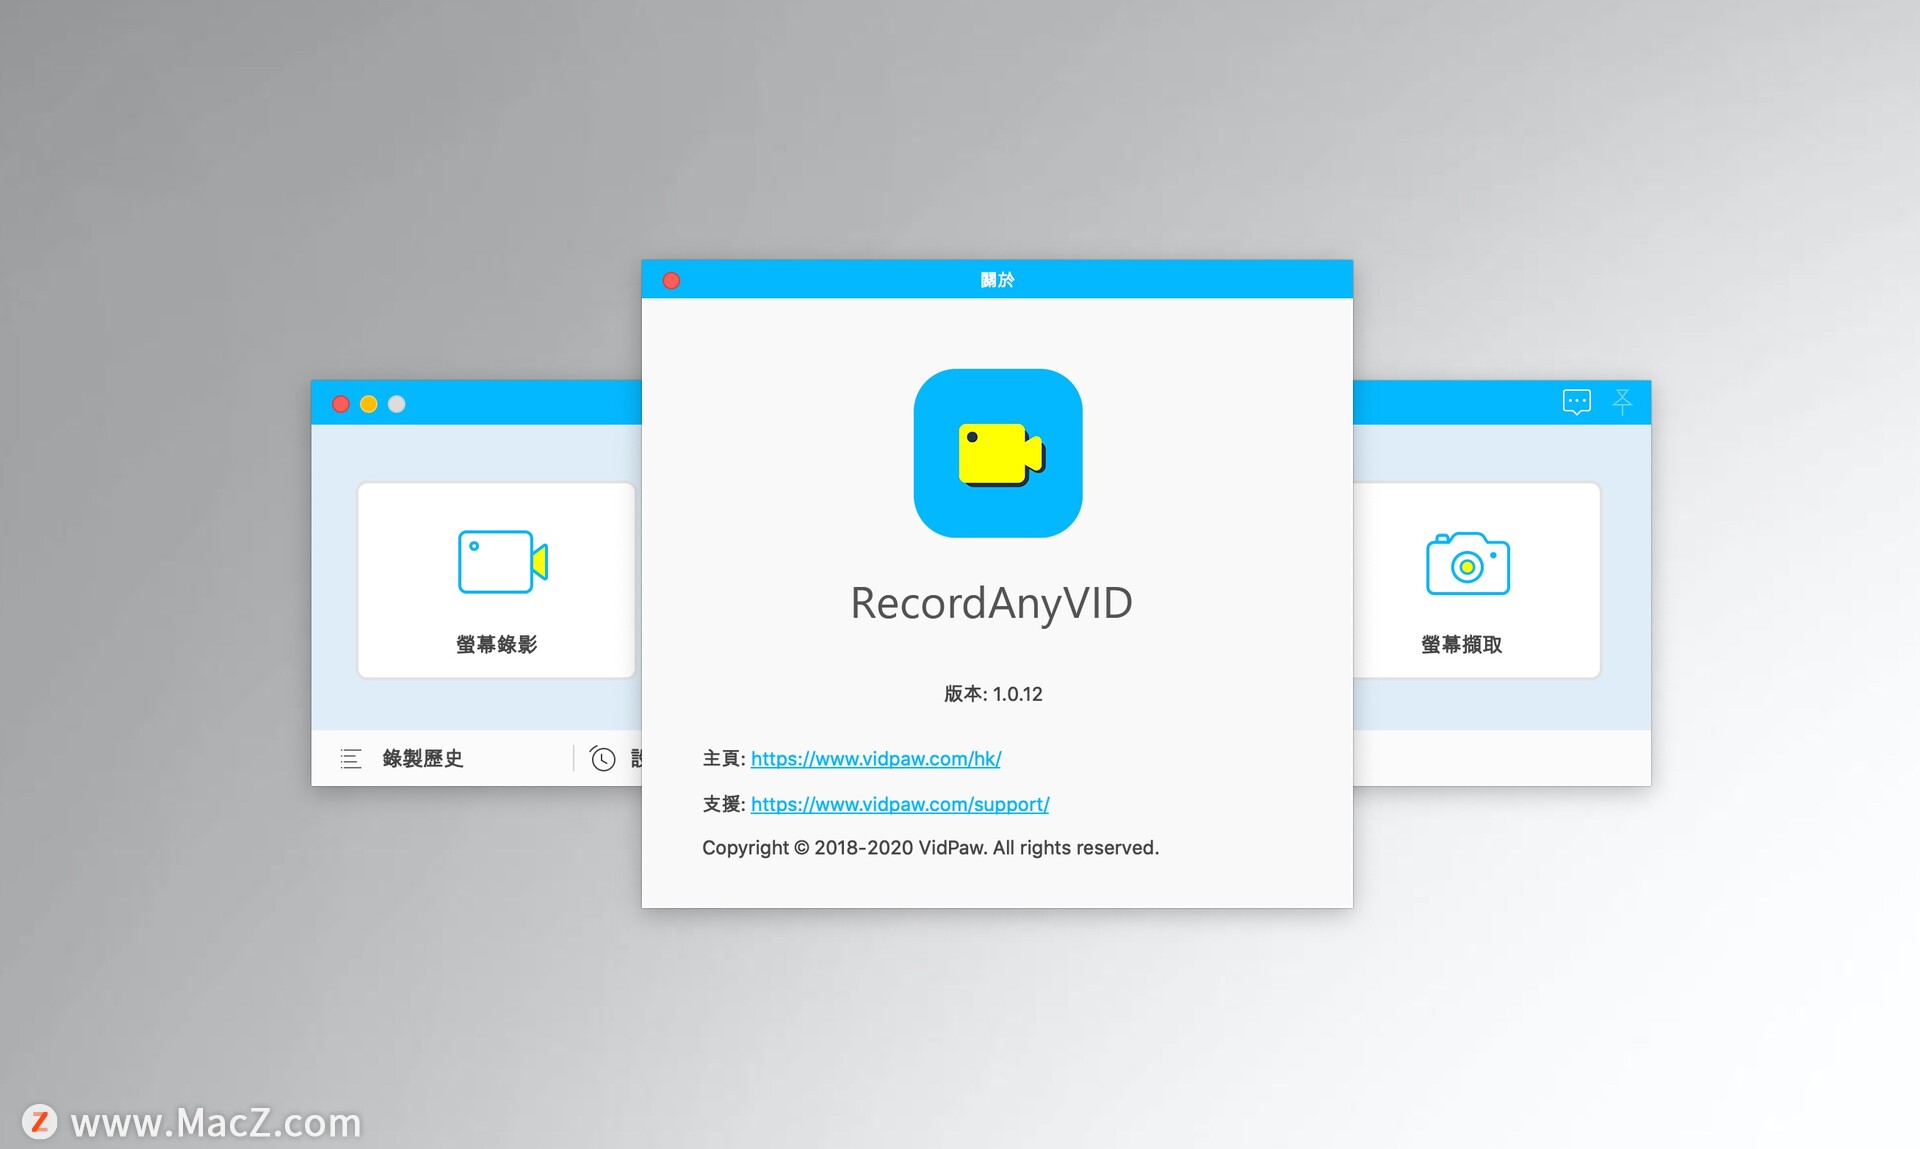Click the RecordAnyVID title text
Image resolution: width=1920 pixels, height=1149 pixels.
[x=991, y=603]
